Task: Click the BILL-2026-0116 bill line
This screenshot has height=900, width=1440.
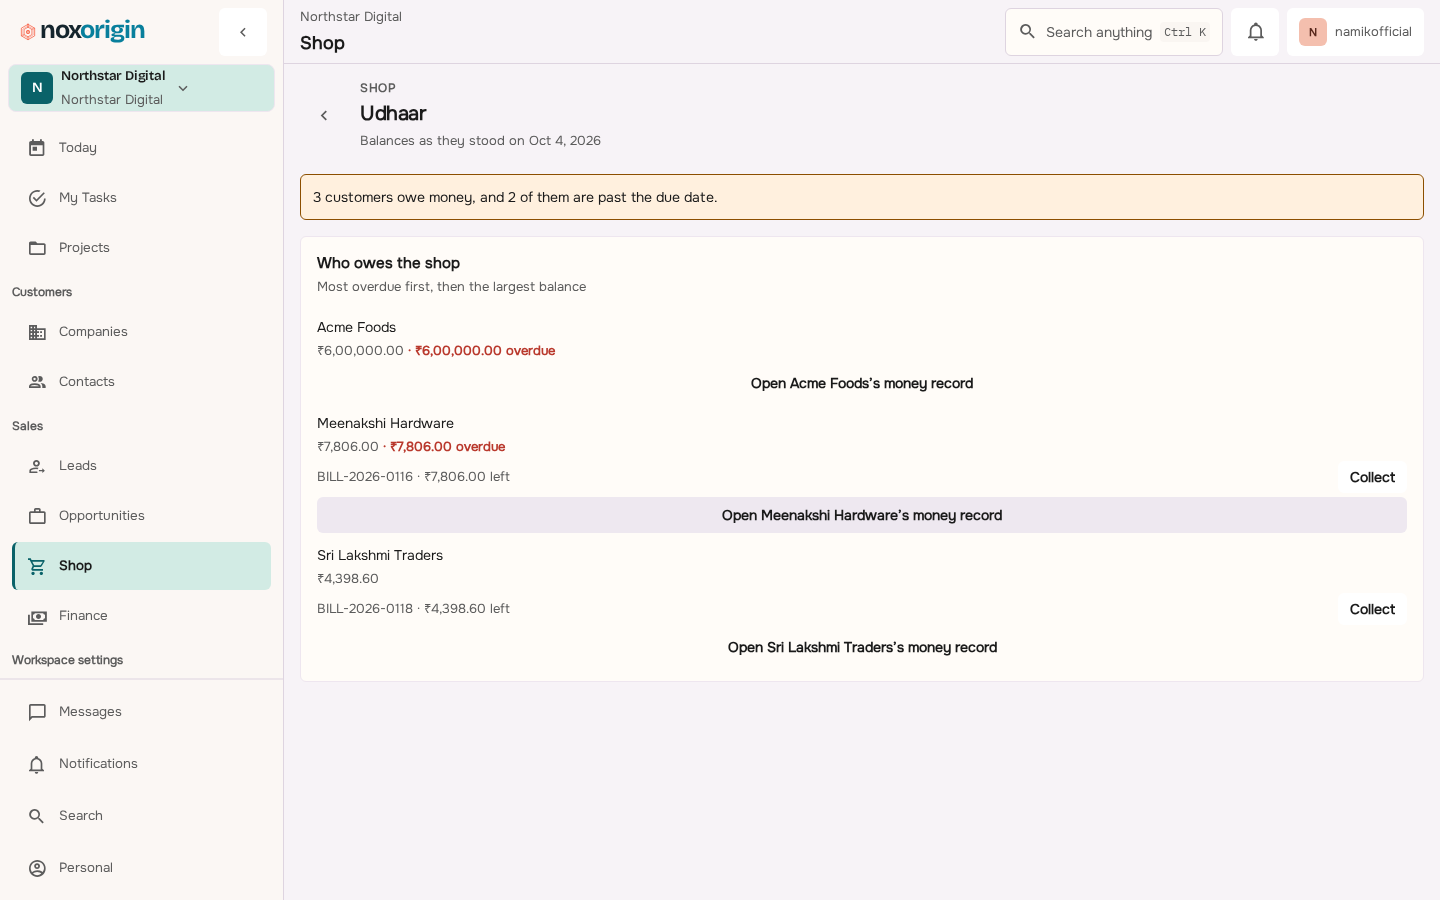Action: [414, 477]
